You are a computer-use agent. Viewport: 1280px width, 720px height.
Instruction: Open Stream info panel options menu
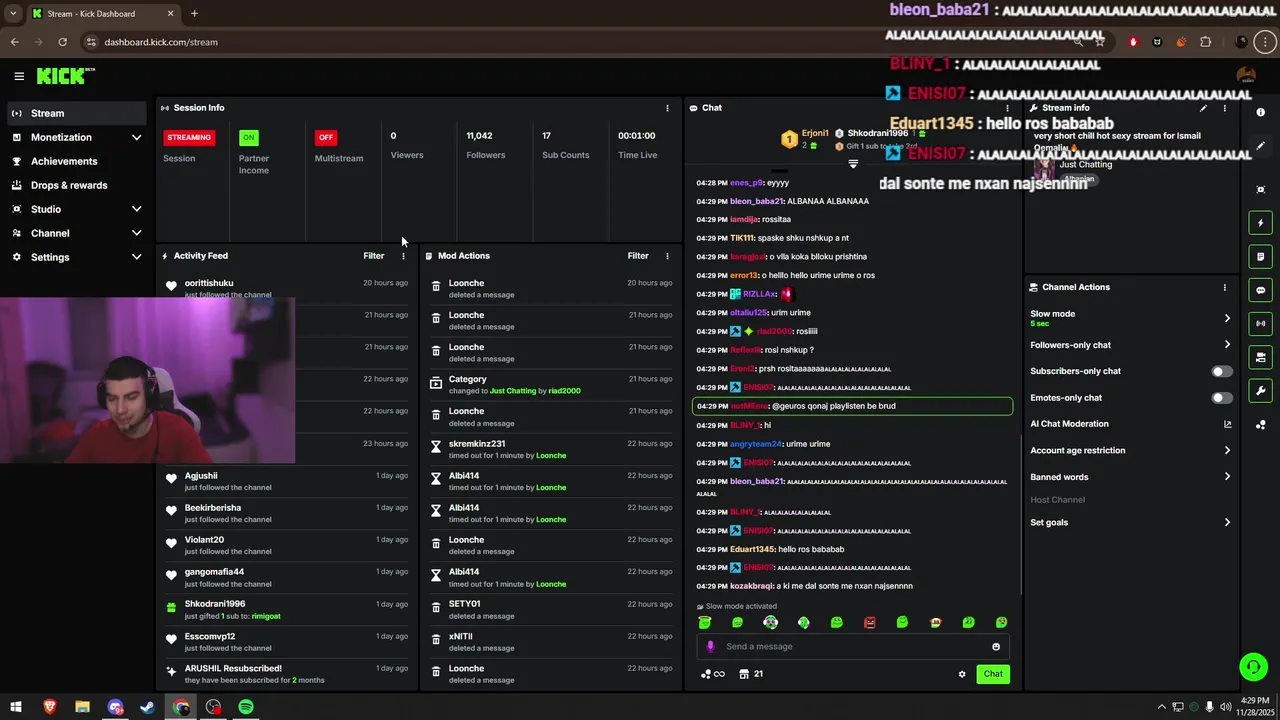click(x=1225, y=108)
